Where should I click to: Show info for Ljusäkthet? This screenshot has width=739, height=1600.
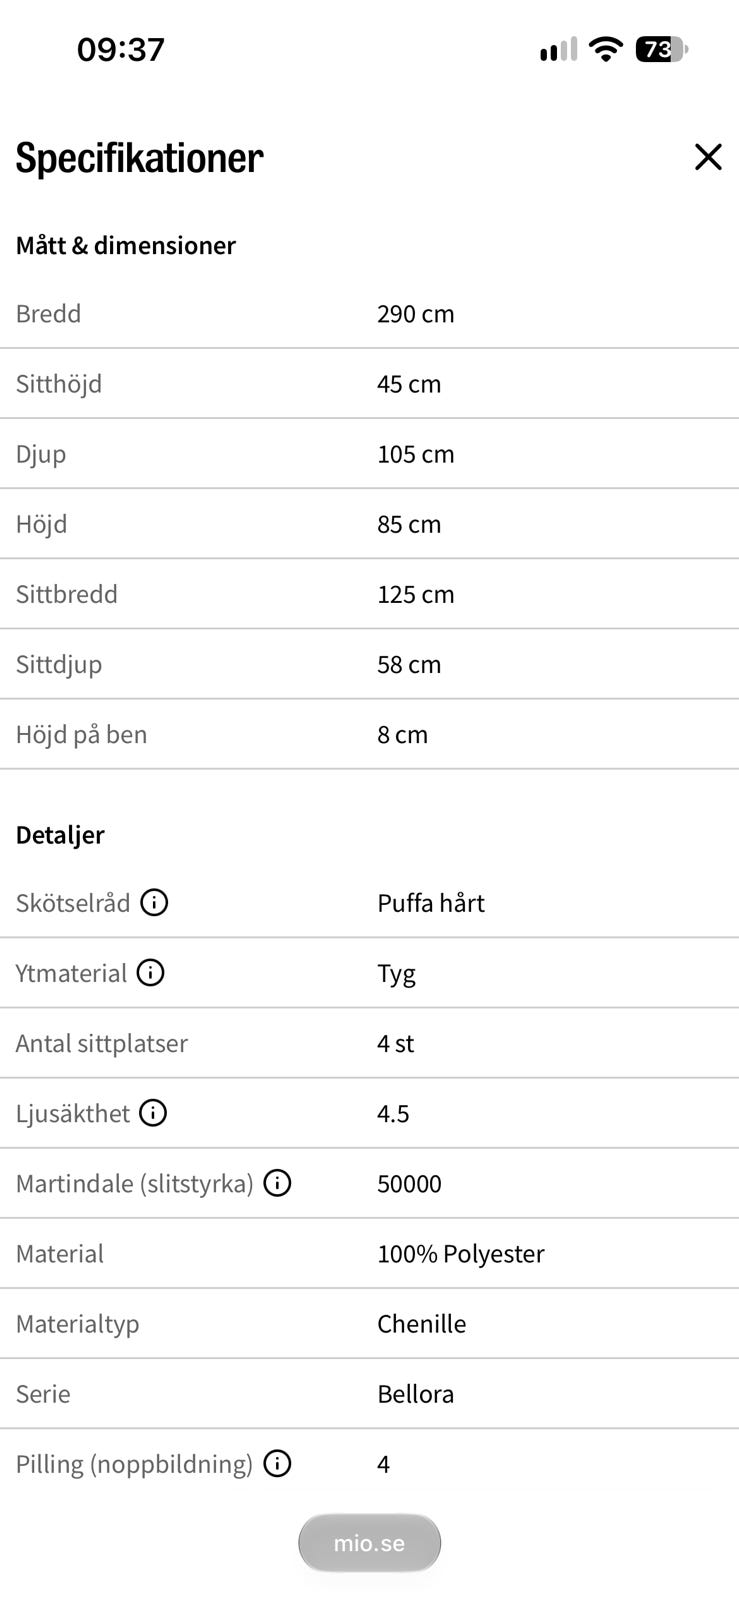153,1113
